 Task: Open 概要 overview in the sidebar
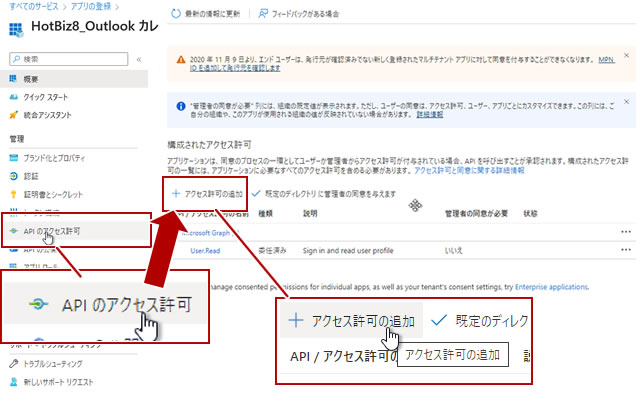(74, 79)
